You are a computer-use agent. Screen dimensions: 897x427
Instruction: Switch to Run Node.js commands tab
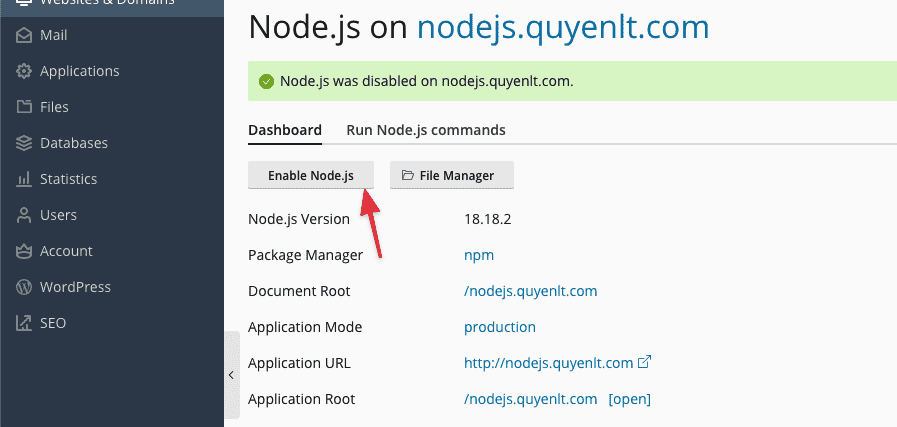click(425, 130)
